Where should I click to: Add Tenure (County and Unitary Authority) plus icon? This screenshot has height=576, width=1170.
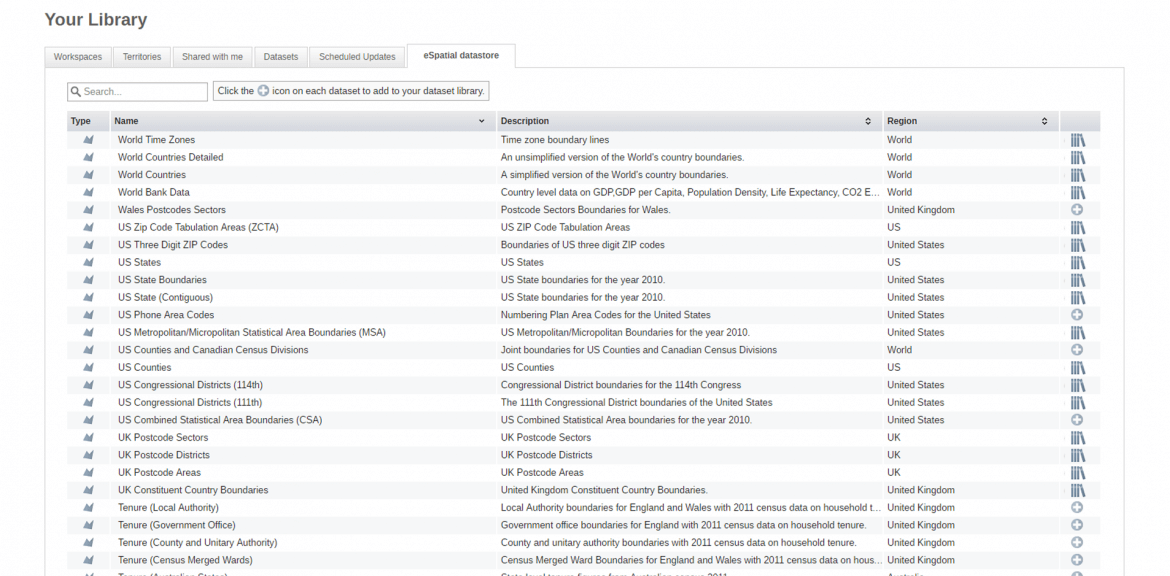(1077, 542)
